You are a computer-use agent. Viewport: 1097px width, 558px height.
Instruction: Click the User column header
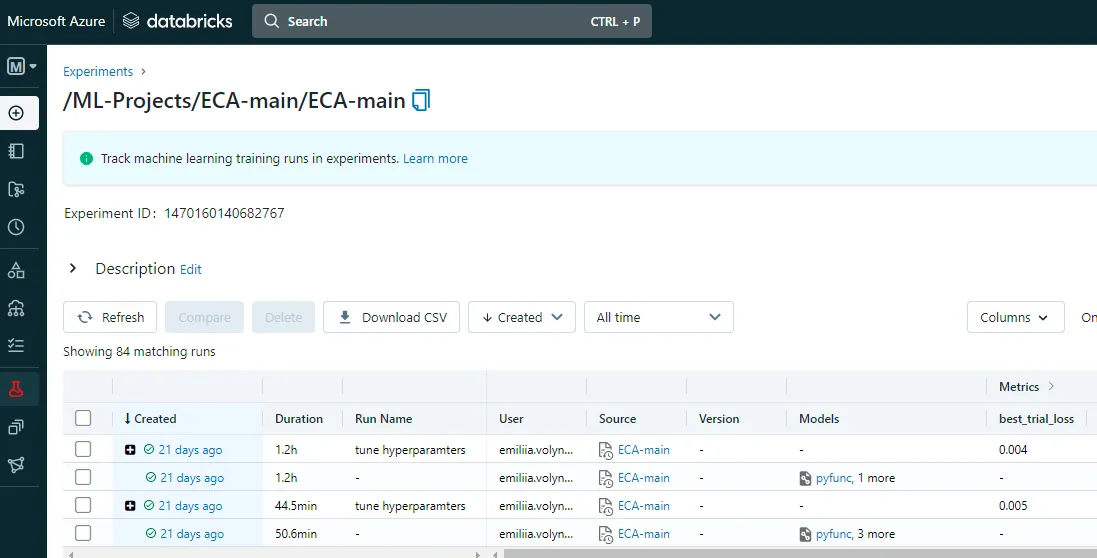point(511,419)
